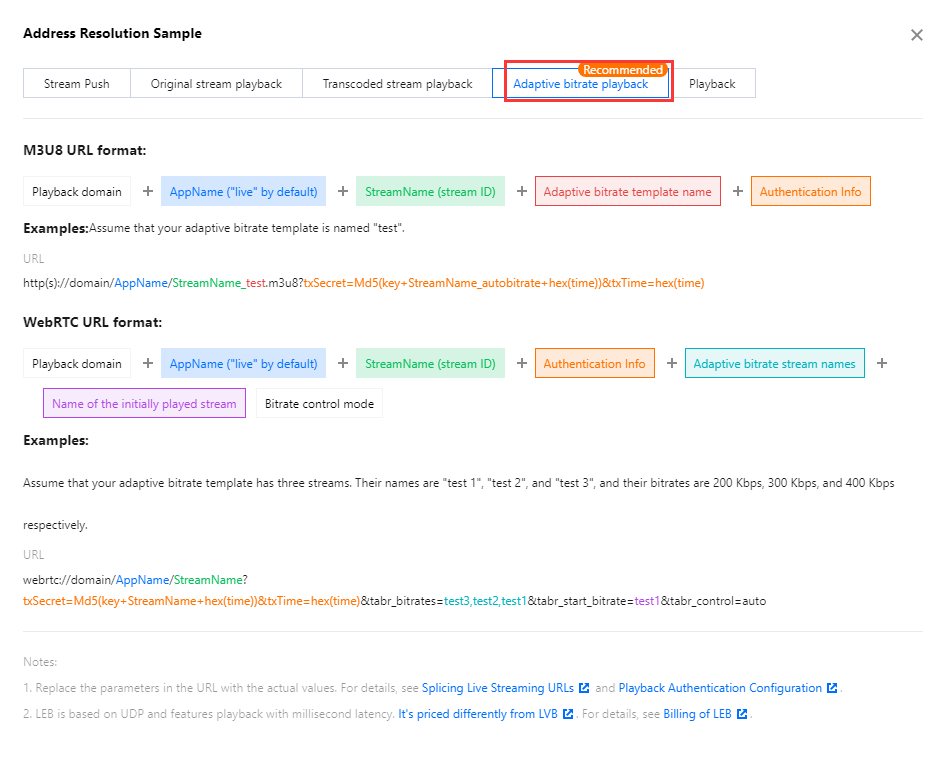Viewport: 944px width, 771px height.
Task: Click the external icon beside Billing of LEB
Action: pos(742,714)
